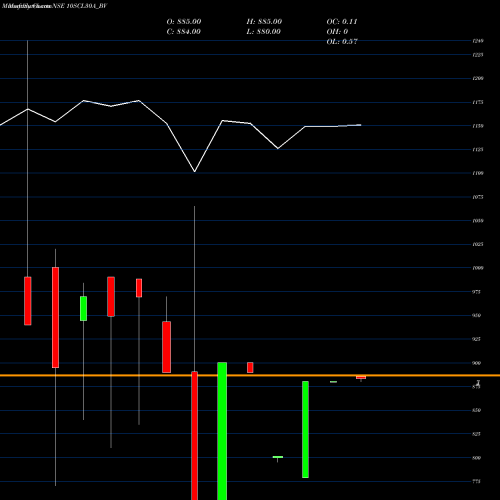Screen dimensions: 500x500
Task: Select the 1150 price axis label
Action: tap(478, 126)
